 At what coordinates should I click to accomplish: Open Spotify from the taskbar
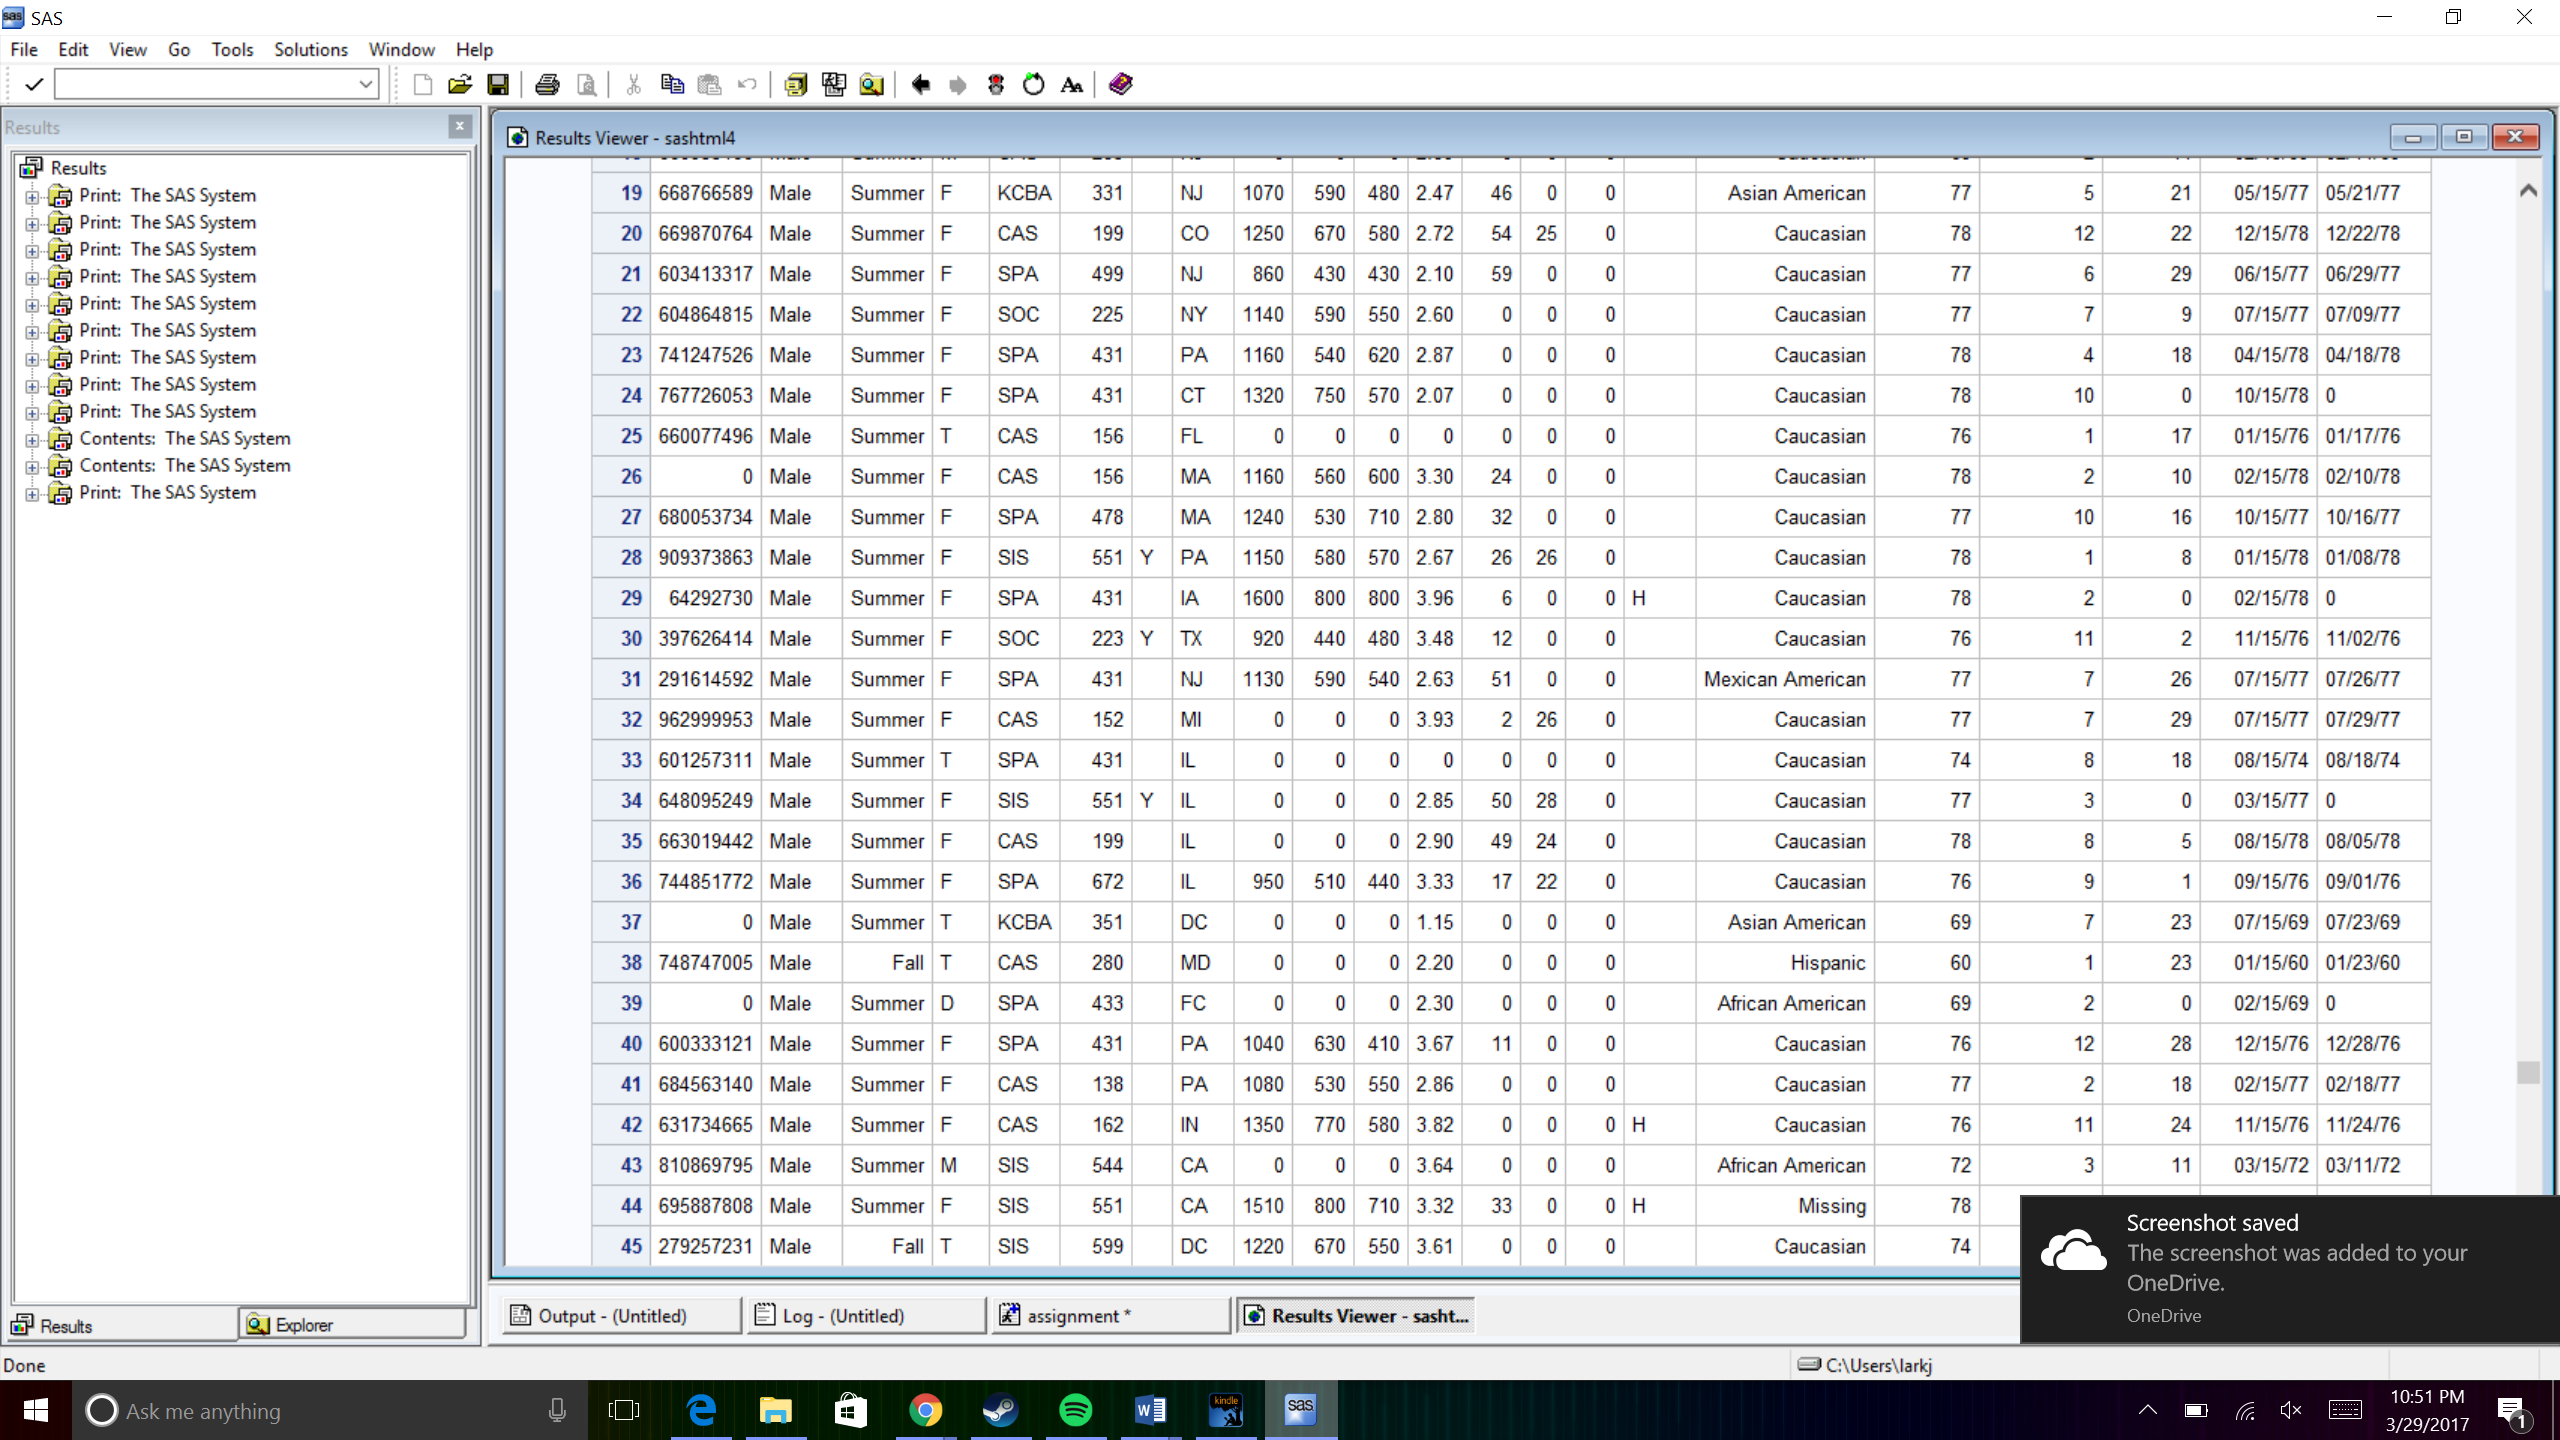(x=1075, y=1411)
